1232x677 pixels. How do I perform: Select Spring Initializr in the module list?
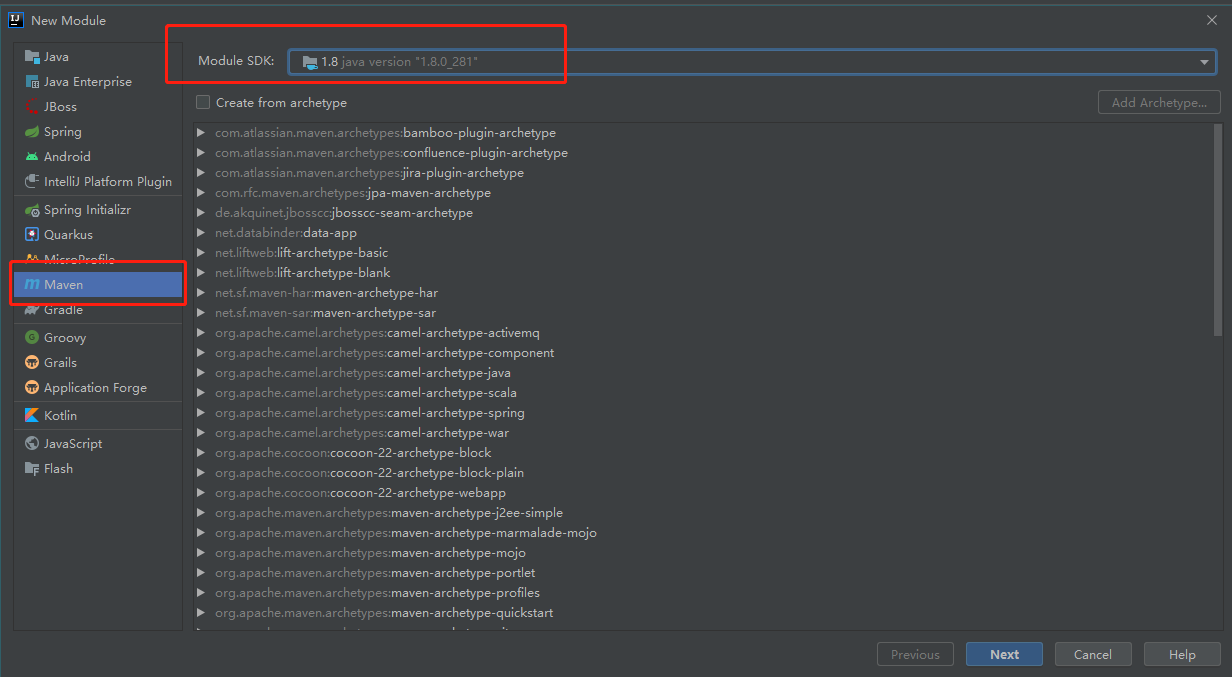(x=87, y=210)
